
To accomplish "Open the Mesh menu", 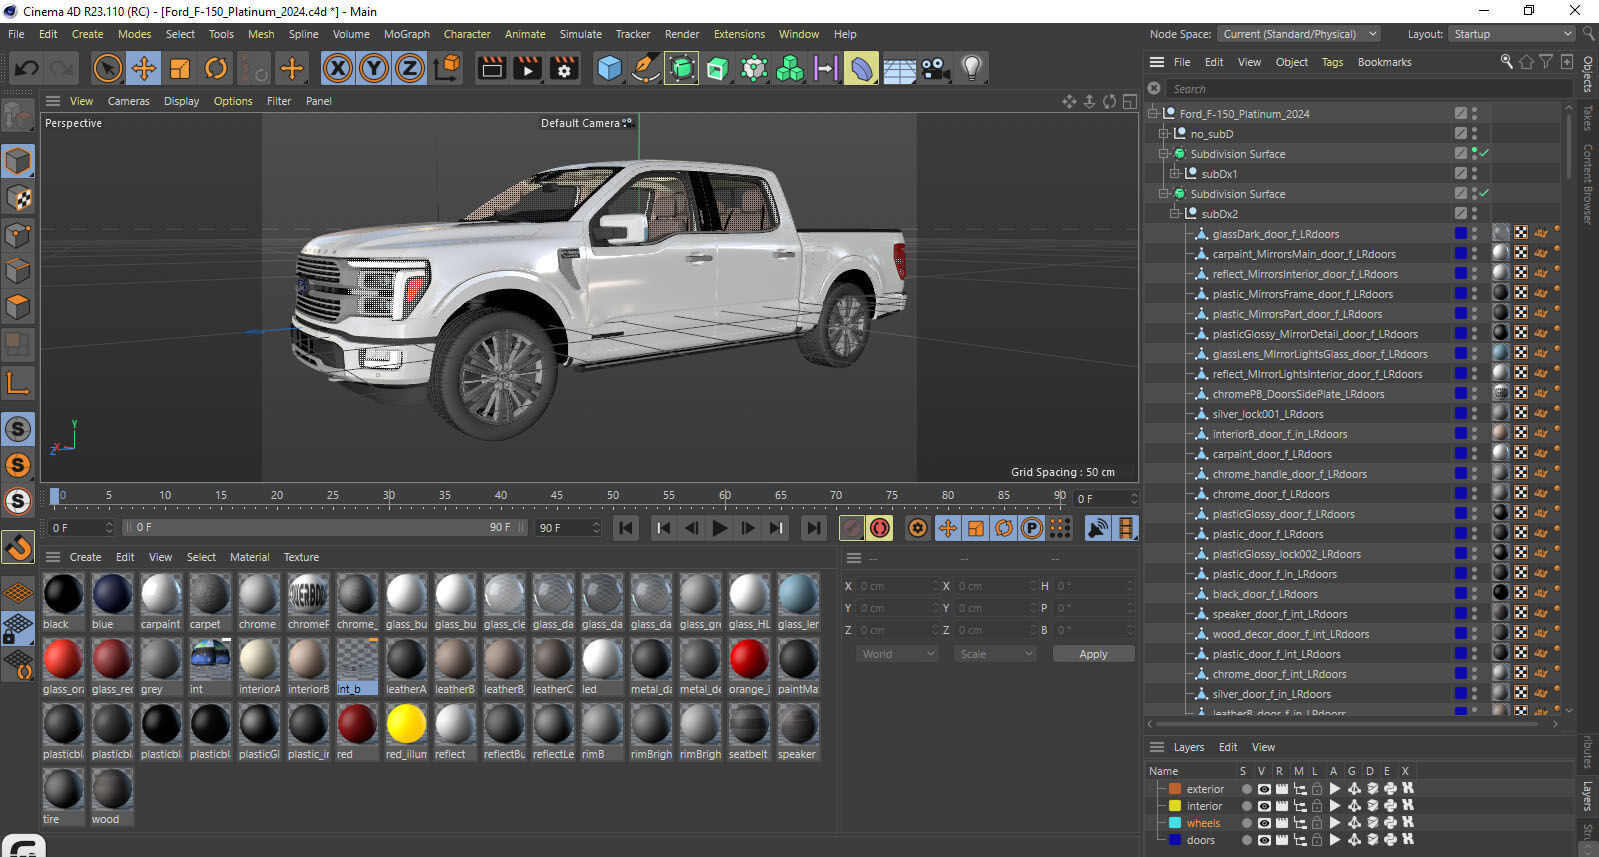I will tap(261, 34).
